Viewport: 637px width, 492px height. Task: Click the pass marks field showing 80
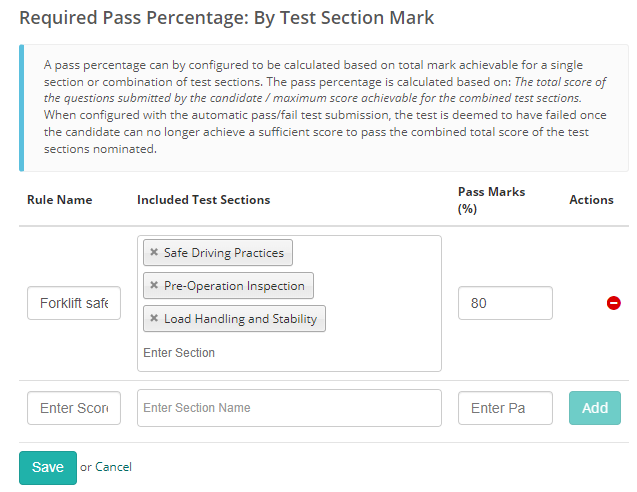(505, 303)
